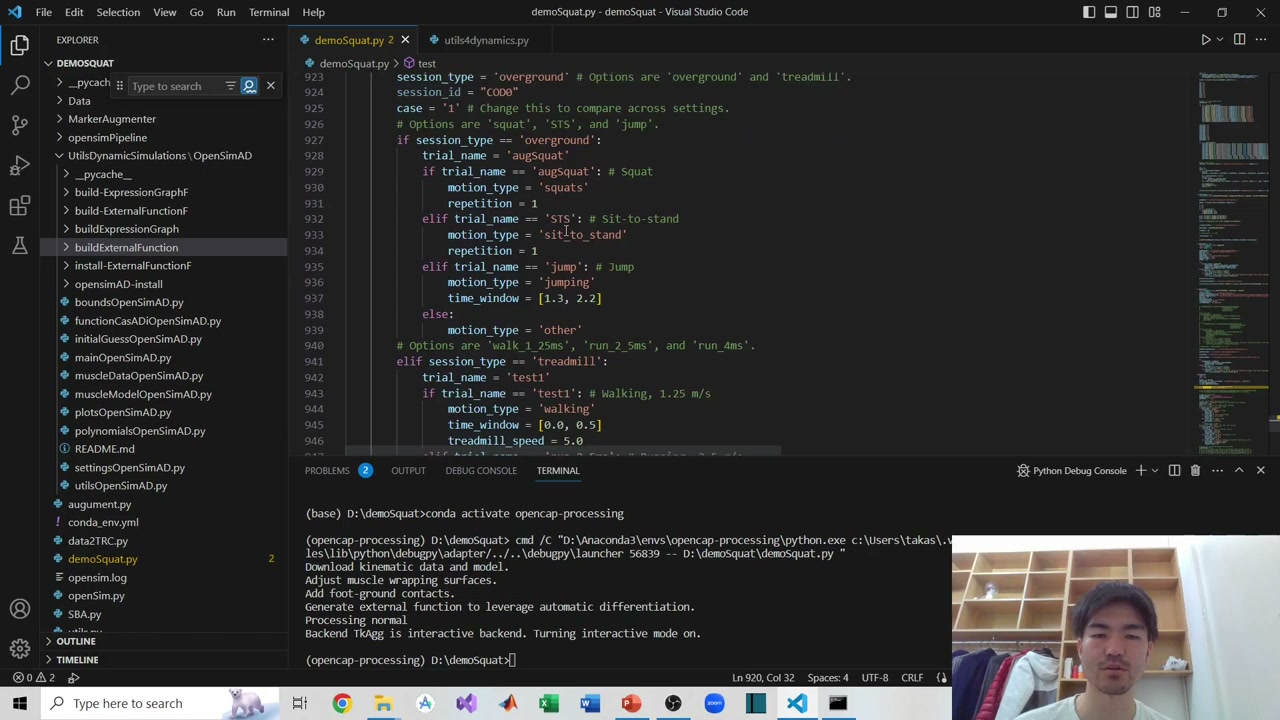1280x720 pixels.
Task: Click UTF-8 encoding in status bar
Action: point(875,678)
